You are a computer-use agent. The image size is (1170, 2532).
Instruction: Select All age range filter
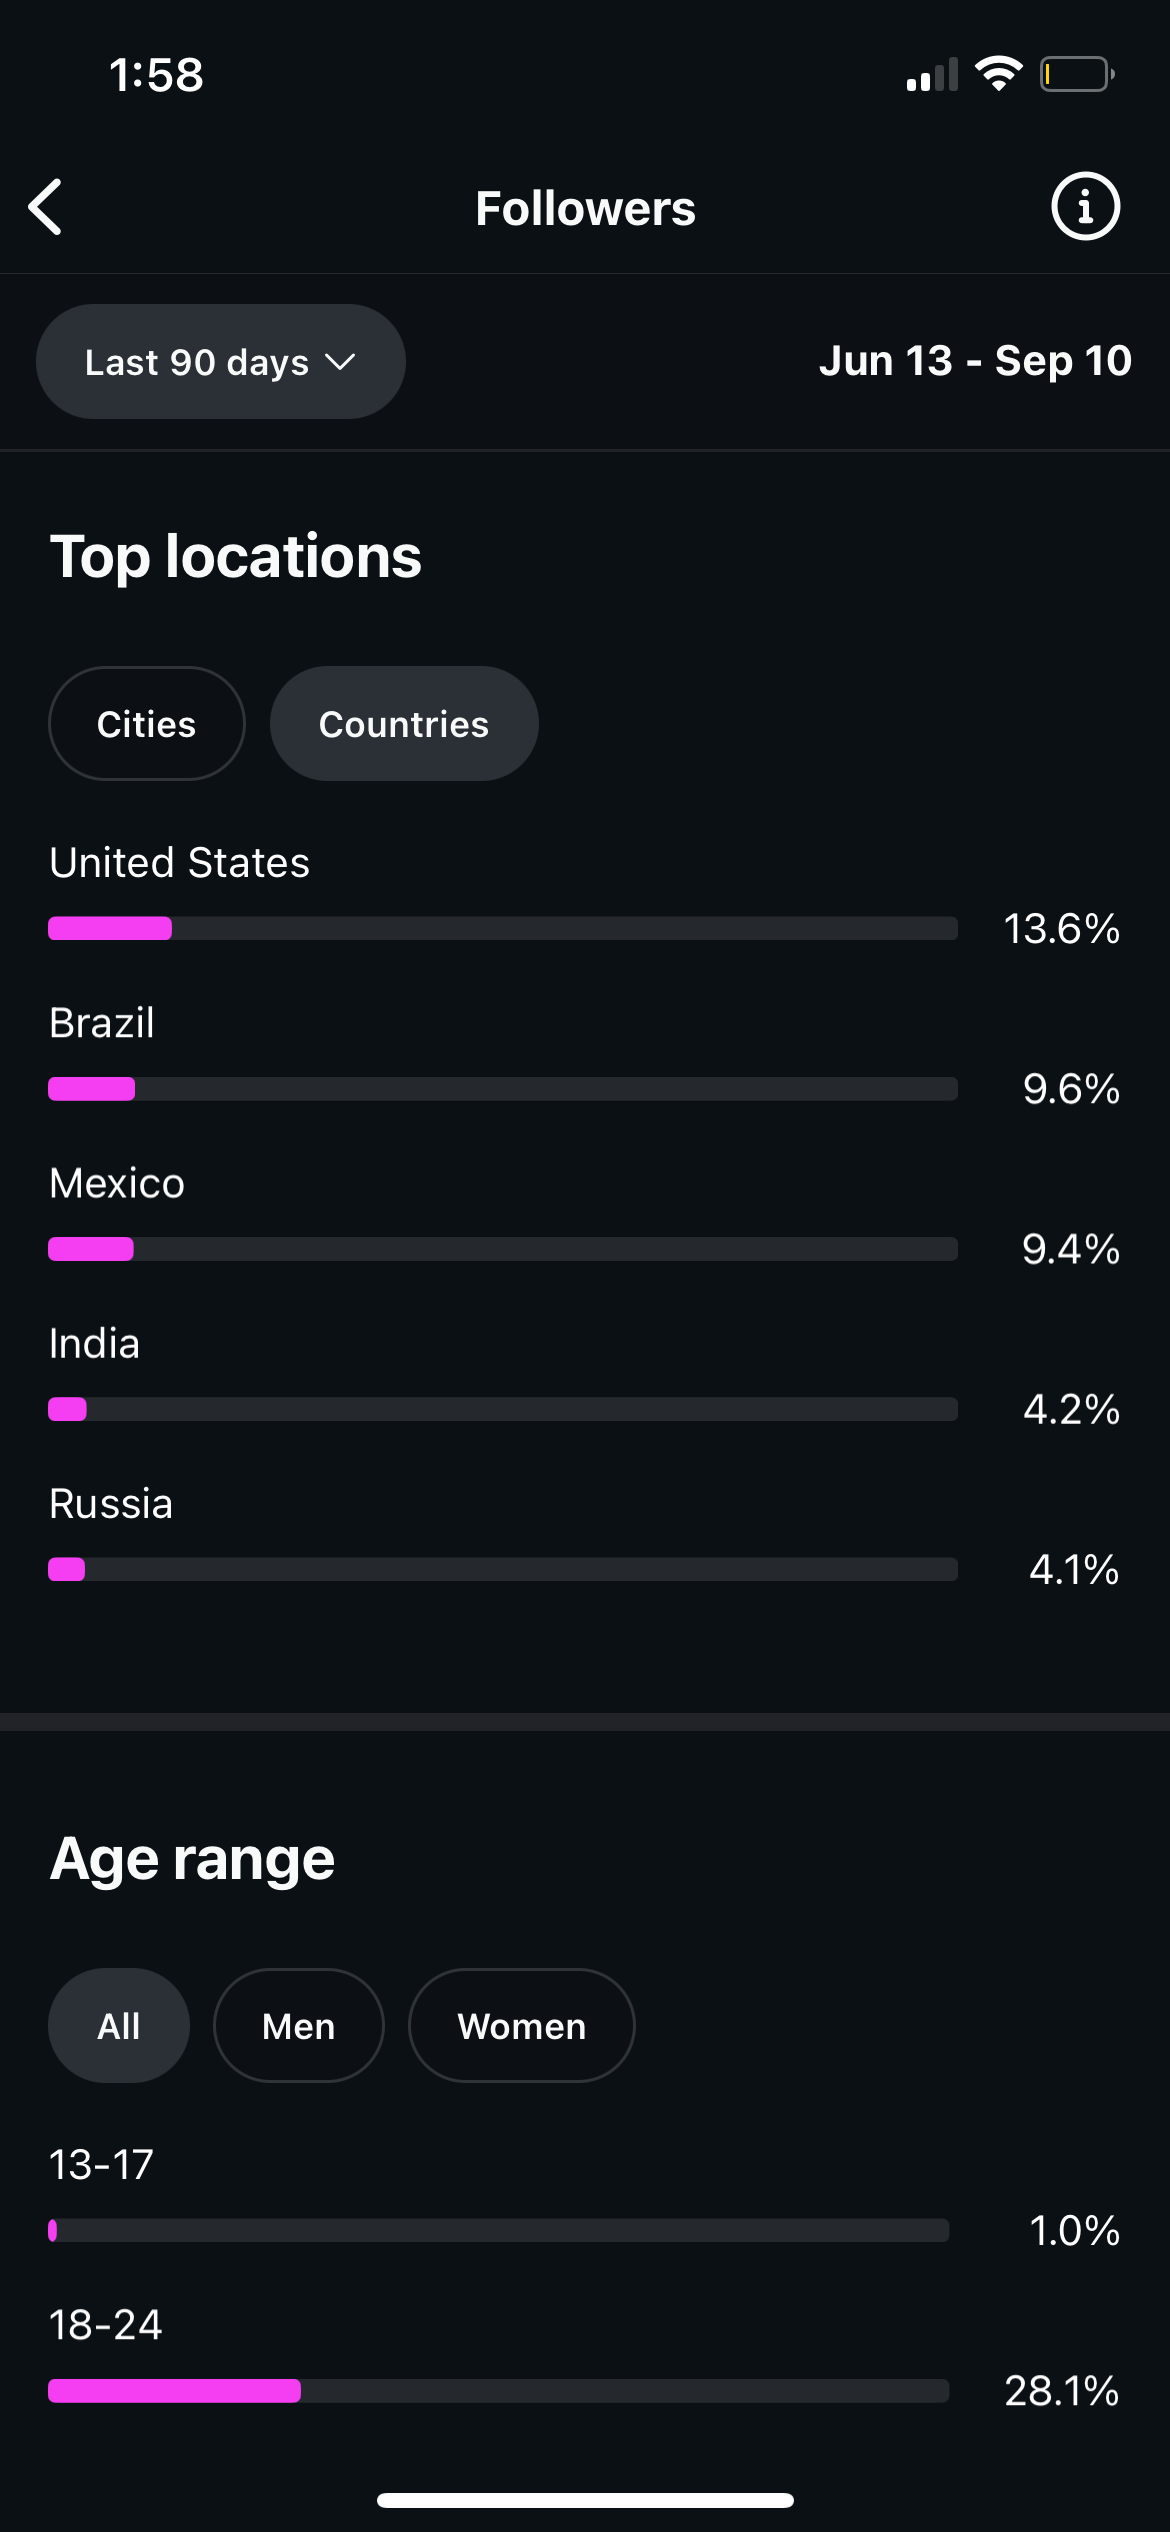[118, 2026]
